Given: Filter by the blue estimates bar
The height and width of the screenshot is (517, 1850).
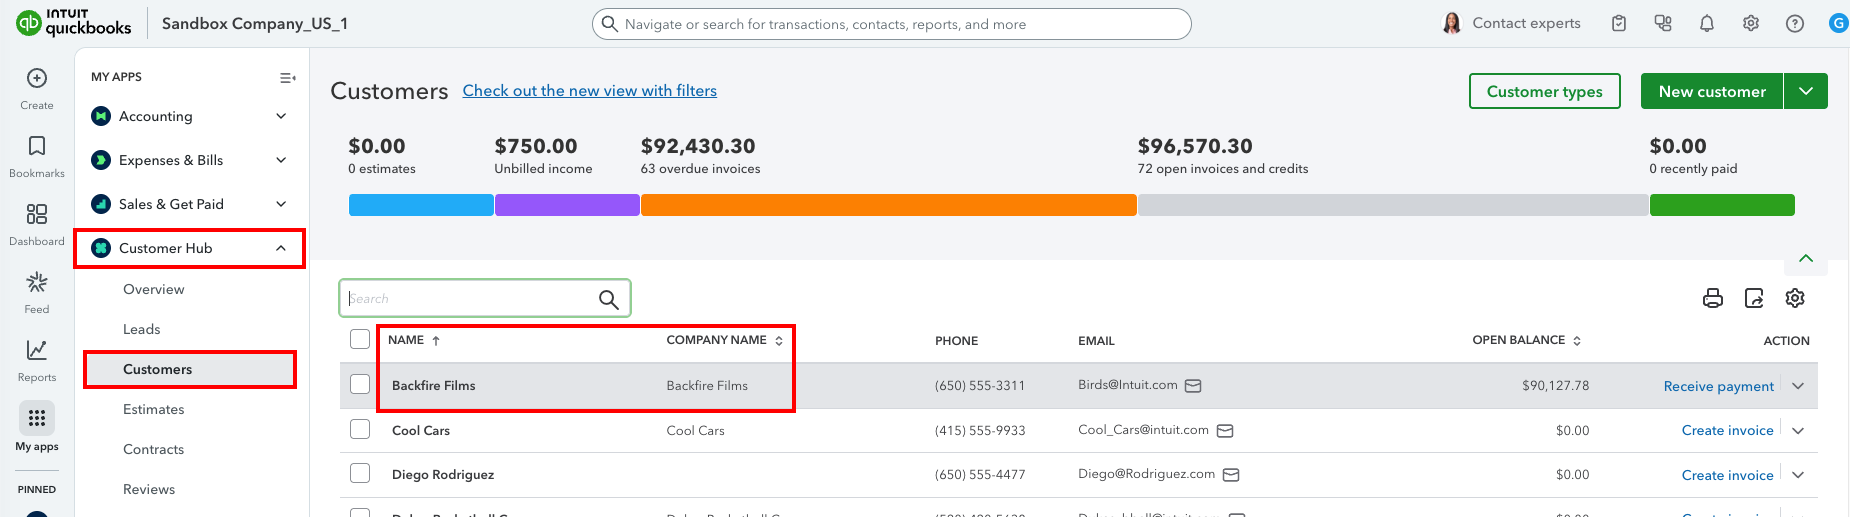Looking at the screenshot, I should tap(421, 205).
